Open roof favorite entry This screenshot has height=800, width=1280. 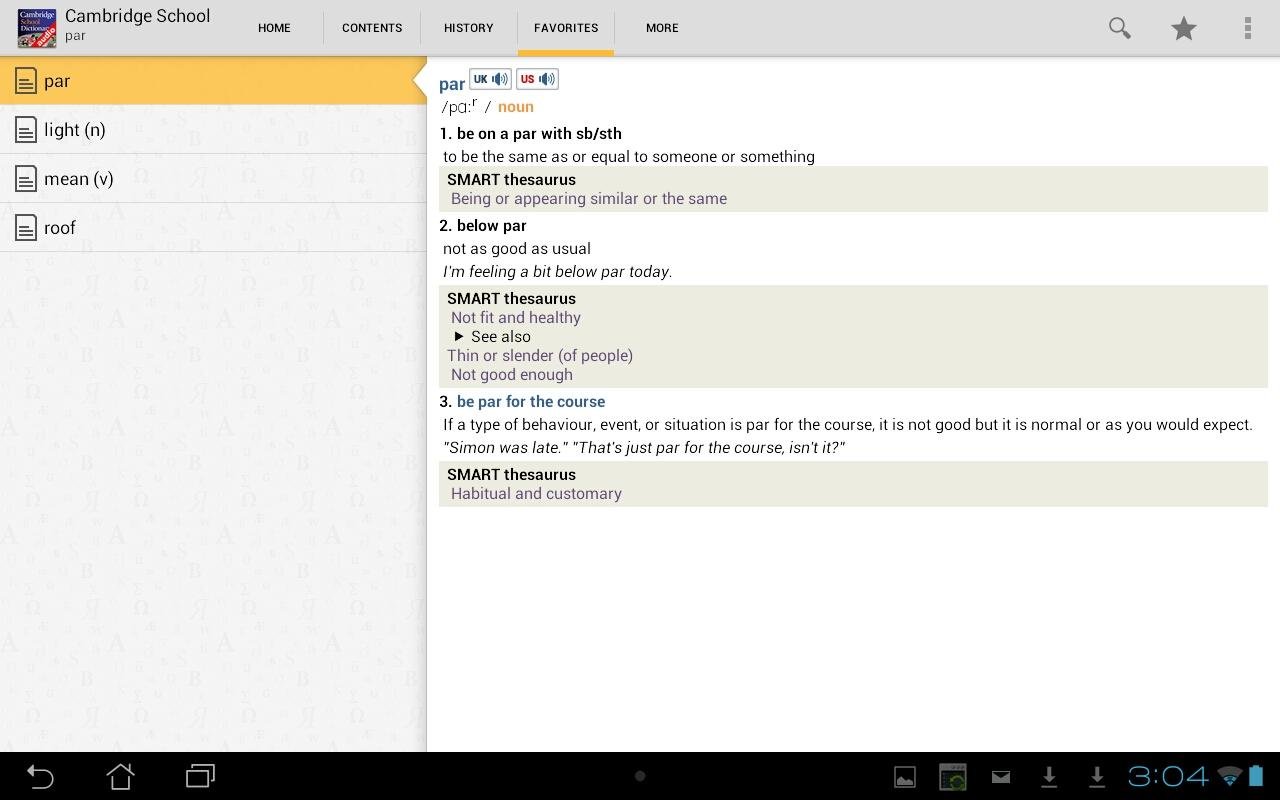(213, 228)
